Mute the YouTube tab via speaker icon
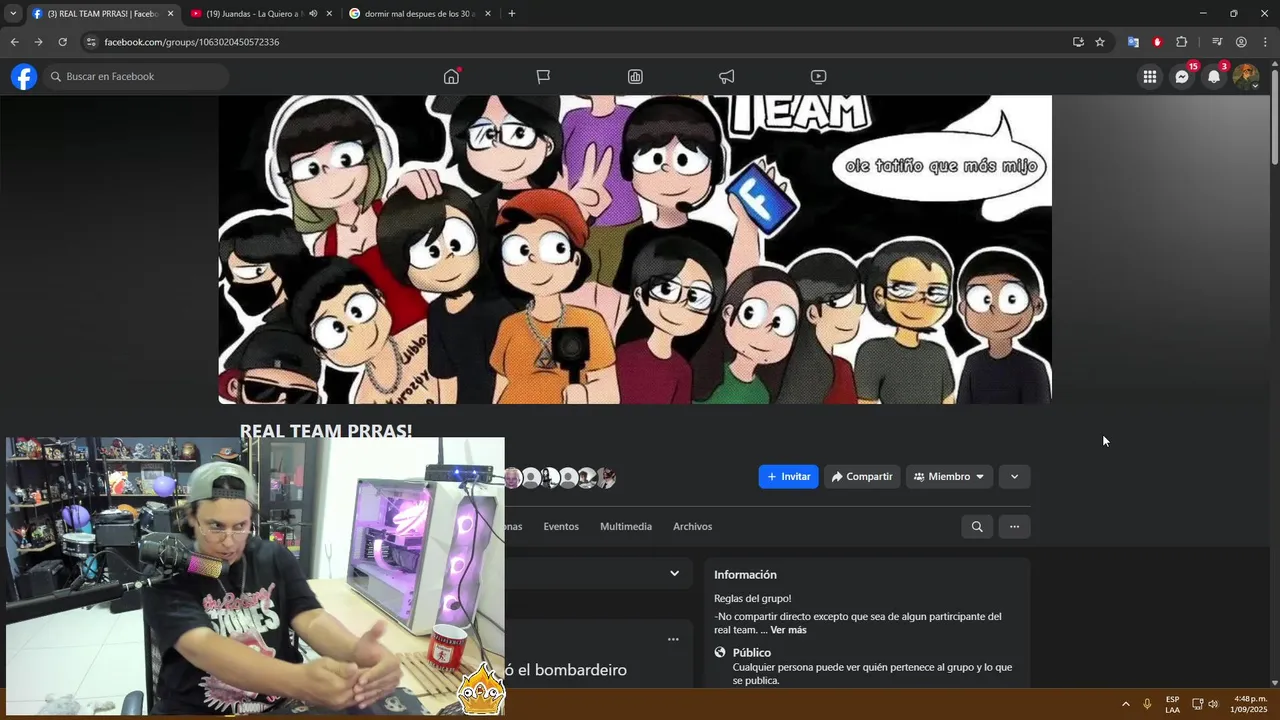1280x720 pixels. click(x=313, y=14)
